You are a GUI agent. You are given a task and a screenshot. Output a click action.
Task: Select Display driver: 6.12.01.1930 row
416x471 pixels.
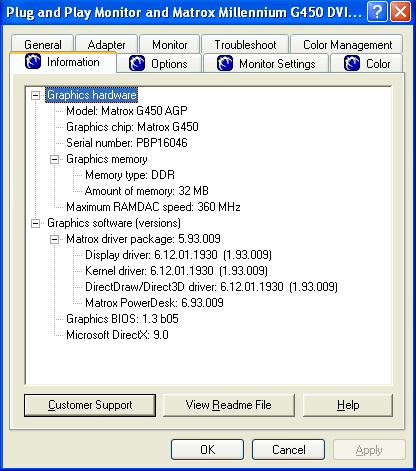coord(178,255)
